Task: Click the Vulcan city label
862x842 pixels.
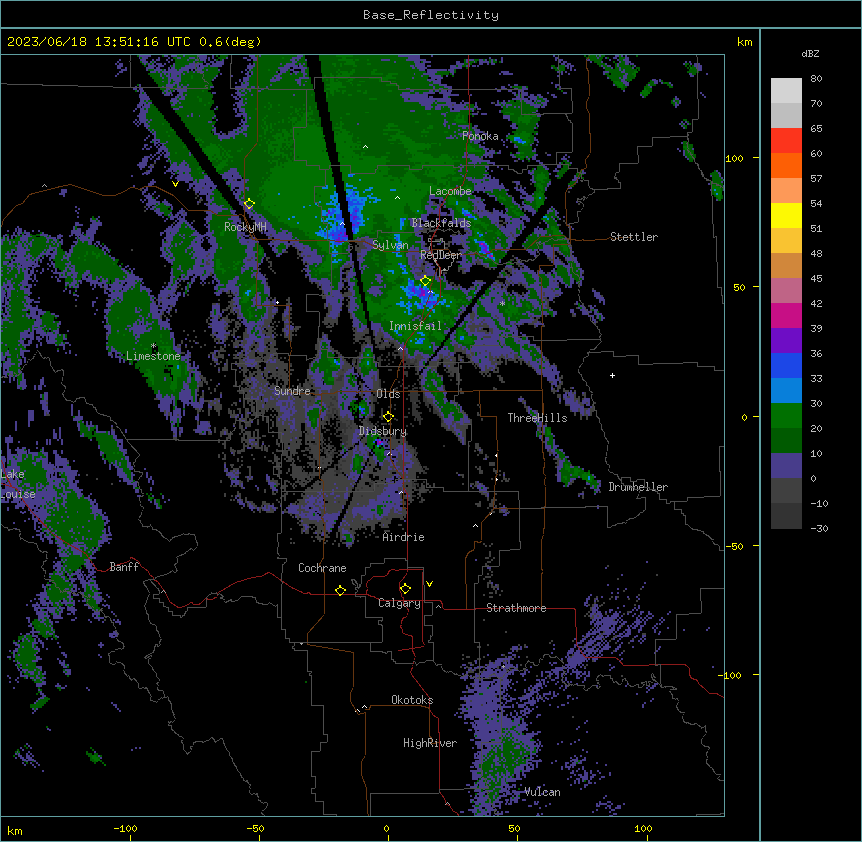Action: [542, 792]
